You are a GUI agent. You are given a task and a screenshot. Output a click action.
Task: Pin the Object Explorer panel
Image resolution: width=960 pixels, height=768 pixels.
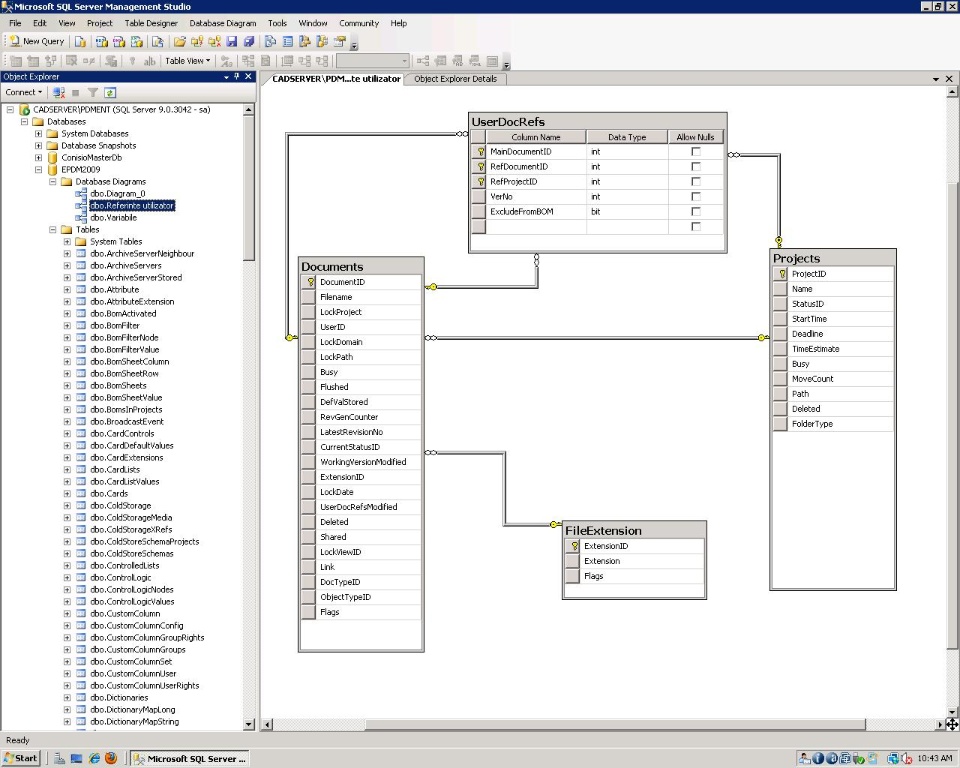[x=236, y=77]
